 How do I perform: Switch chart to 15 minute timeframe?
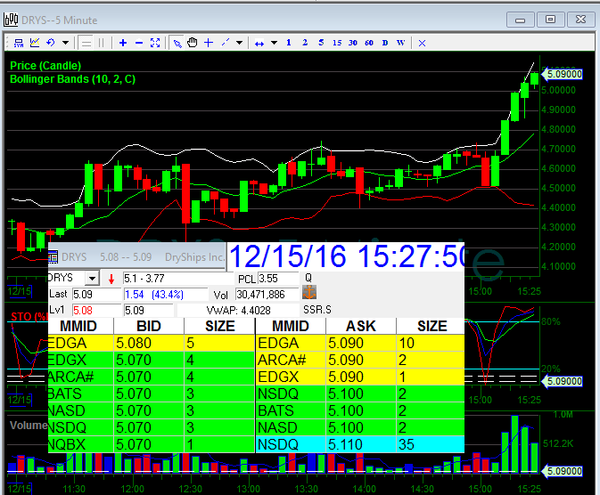336,42
